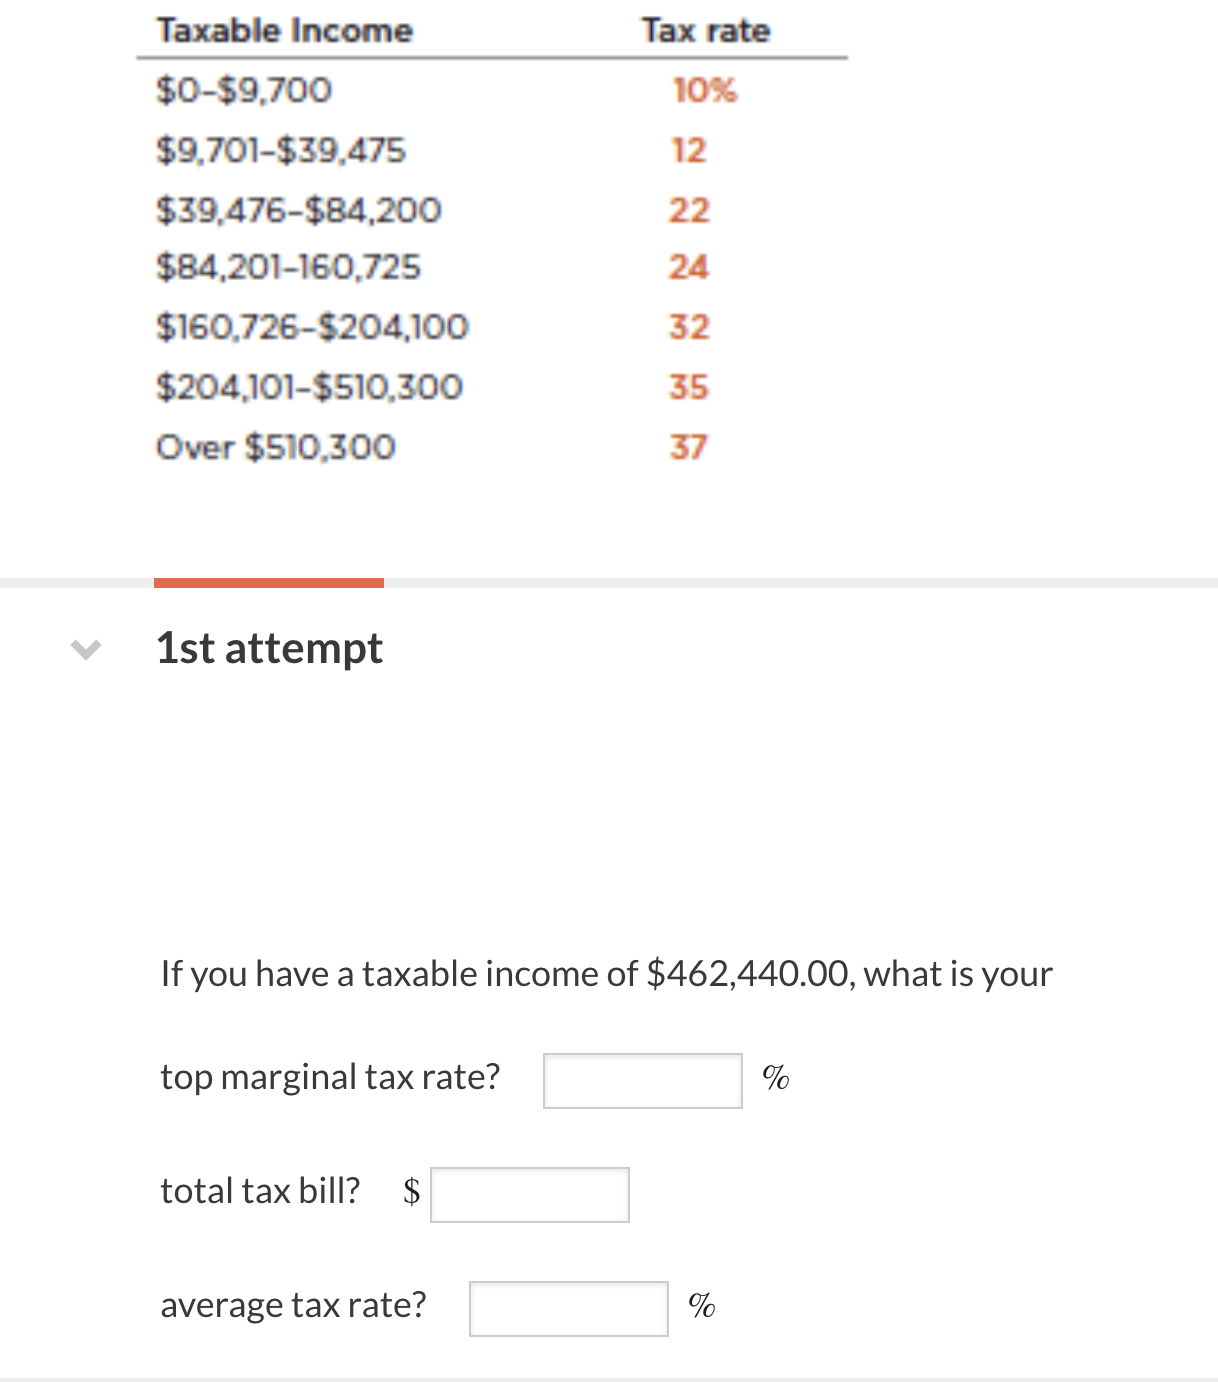Click inside the average tax rate field
Image resolution: width=1218 pixels, height=1382 pixels.
click(x=567, y=1307)
